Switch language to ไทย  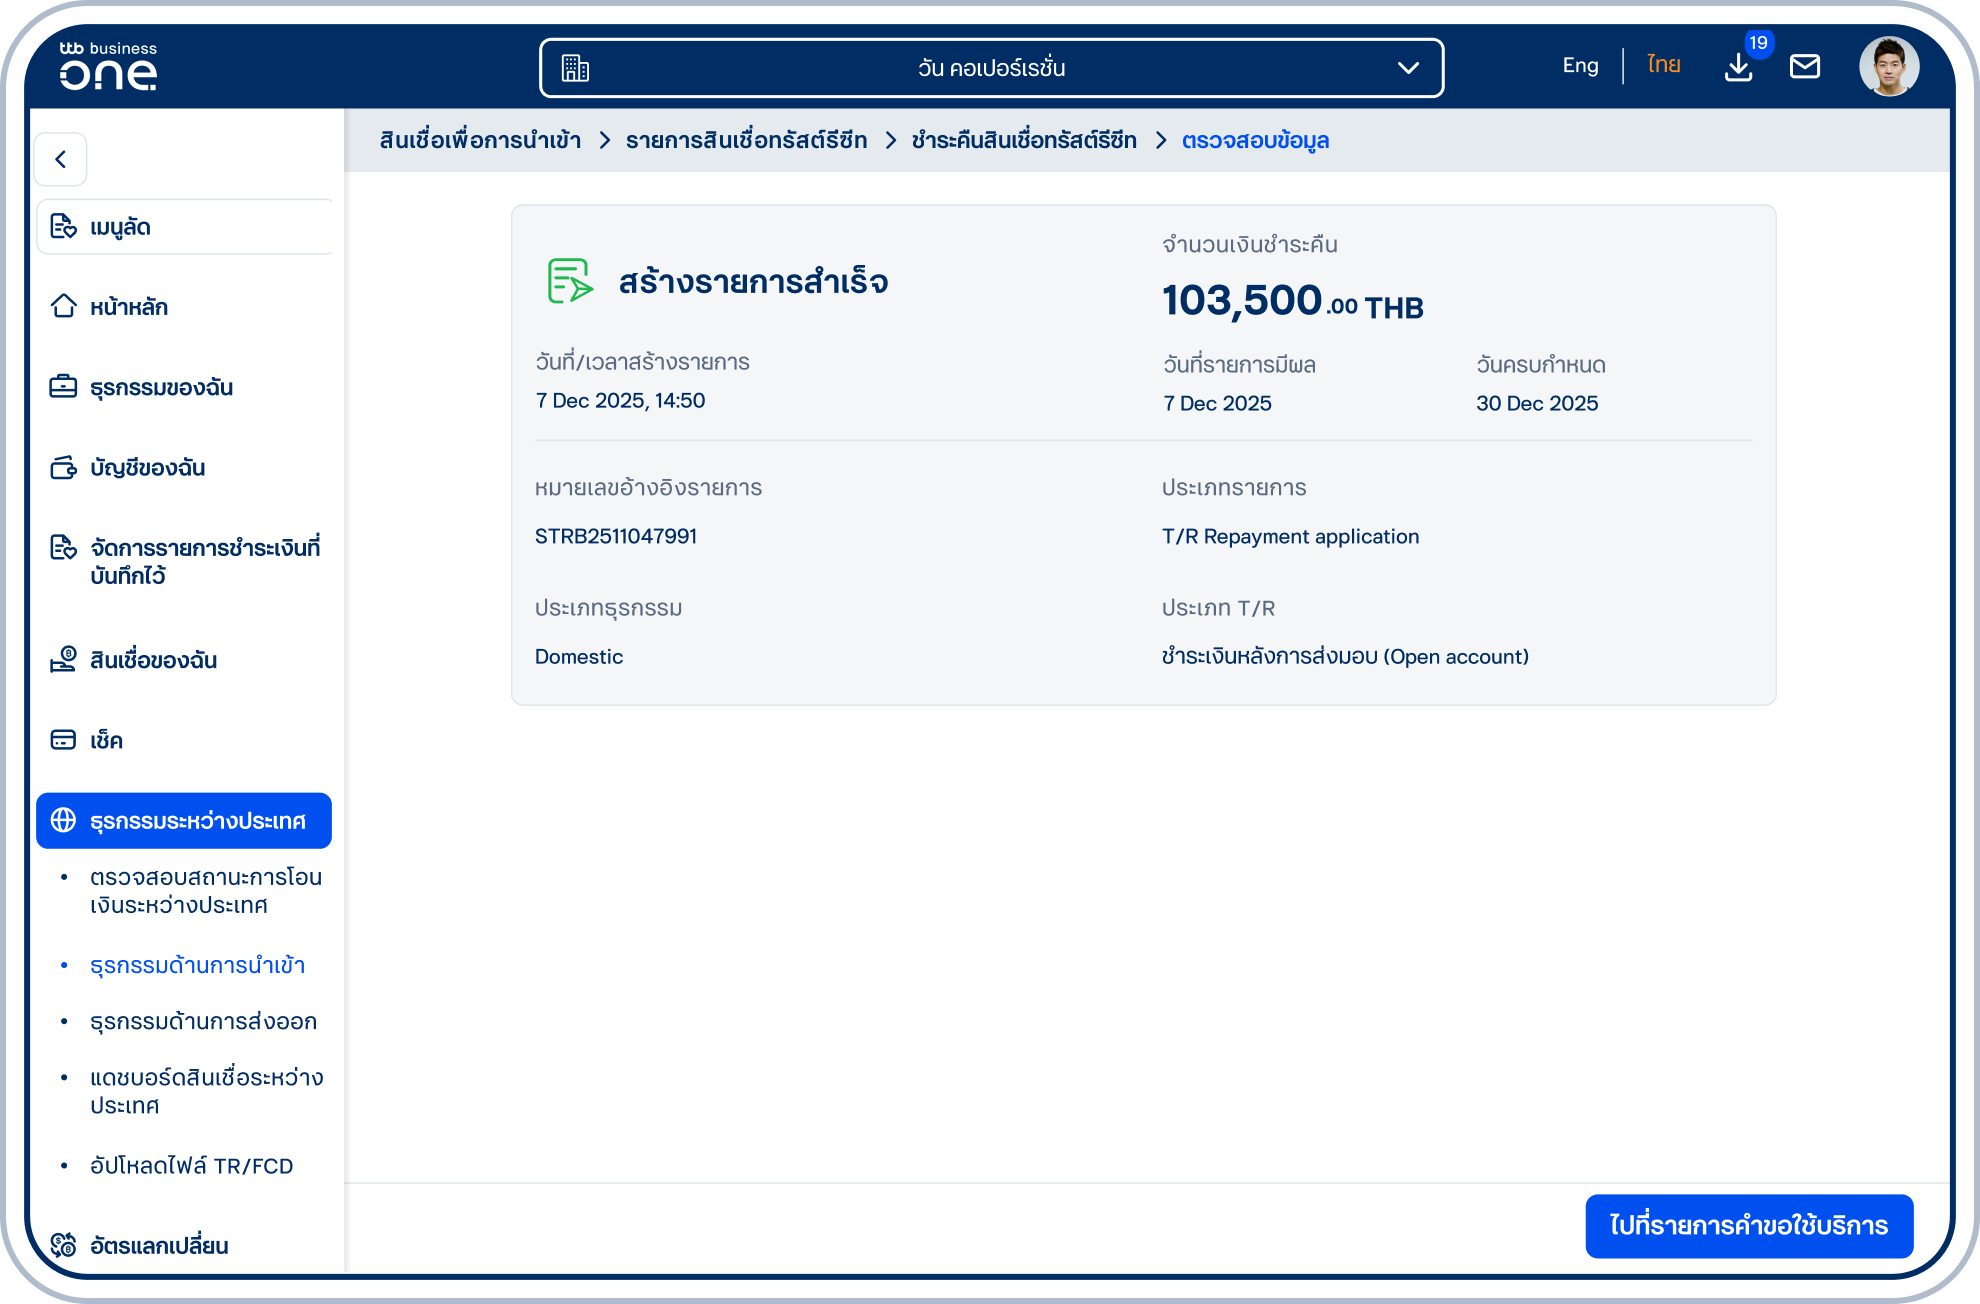point(1664,66)
